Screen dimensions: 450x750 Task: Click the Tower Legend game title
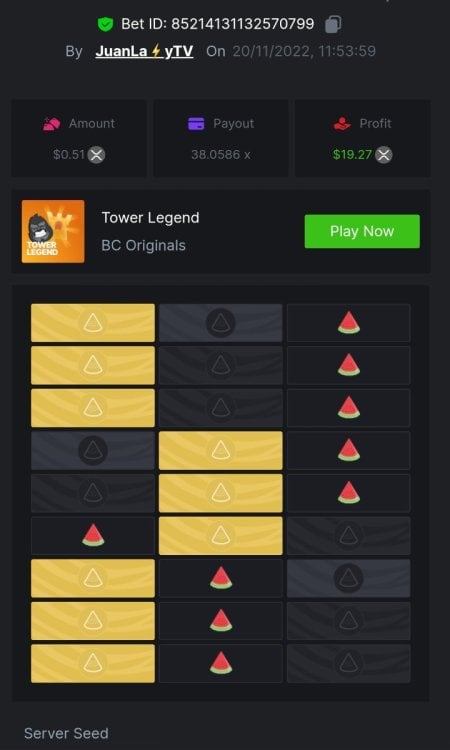pos(151,218)
